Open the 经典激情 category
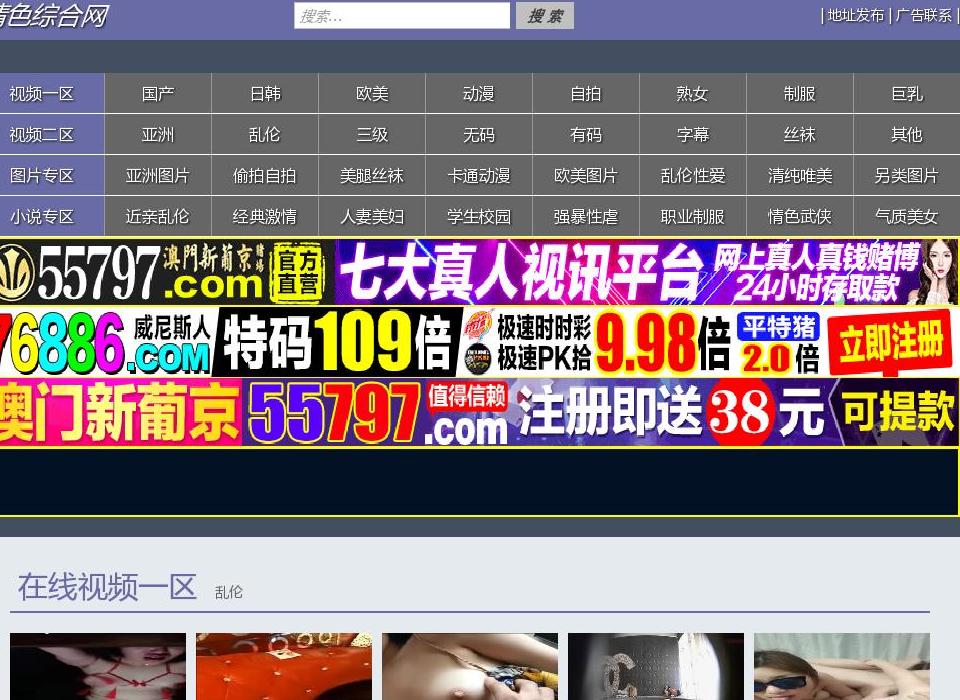 coord(265,216)
